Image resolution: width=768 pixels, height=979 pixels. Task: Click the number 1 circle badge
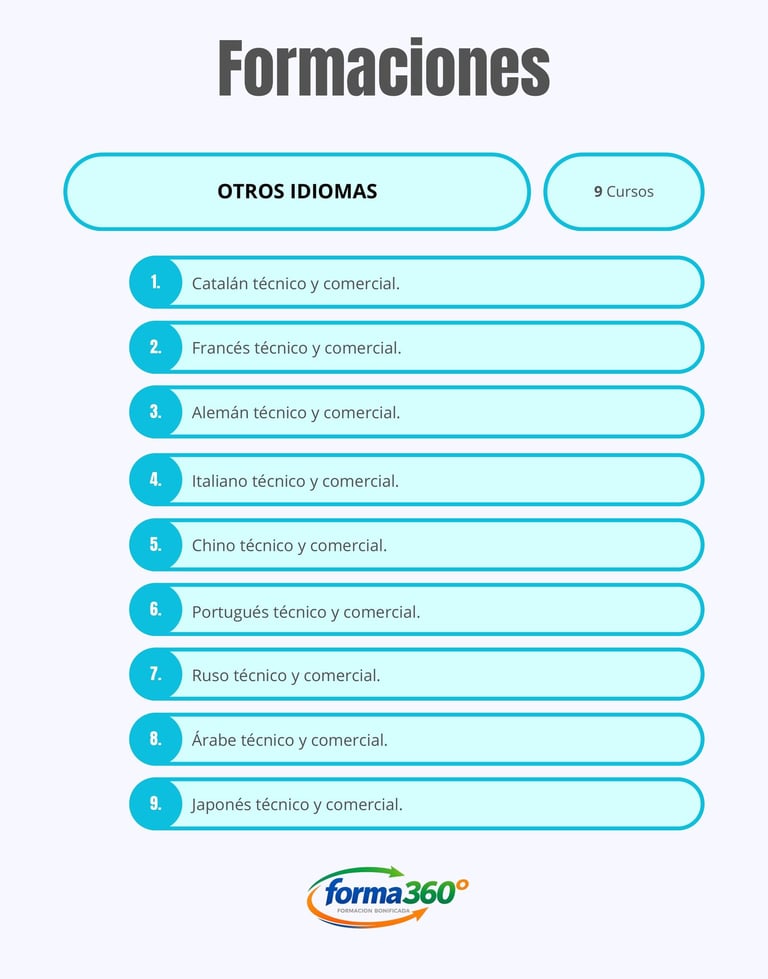(x=155, y=282)
